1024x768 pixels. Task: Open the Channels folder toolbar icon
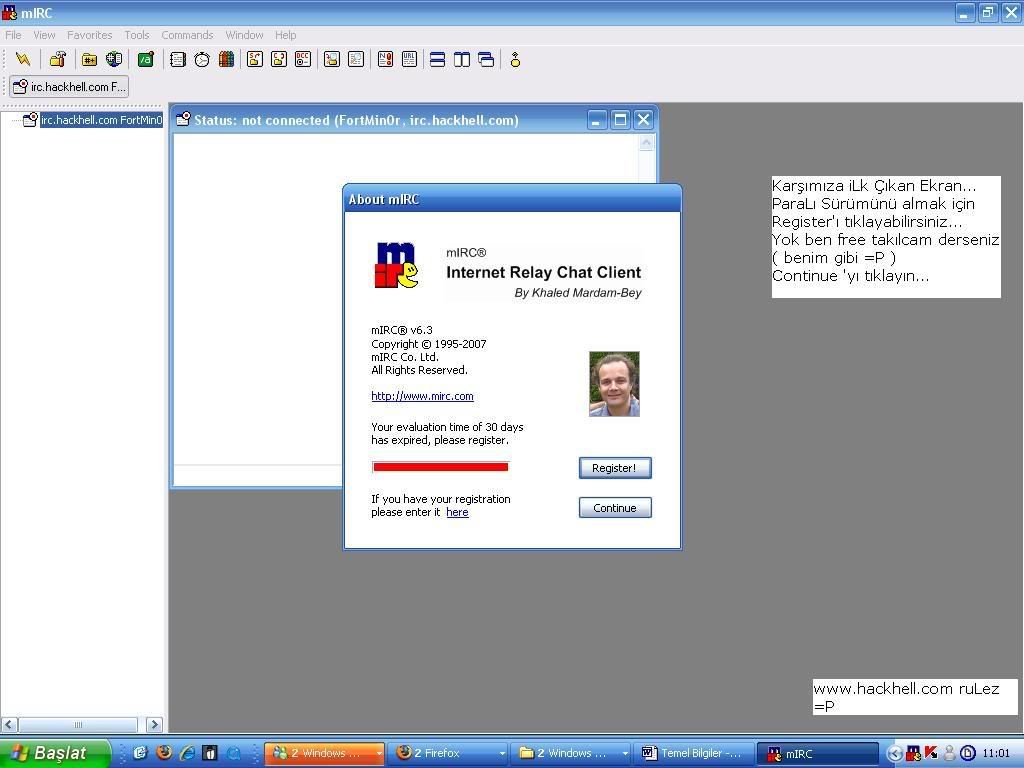89,60
